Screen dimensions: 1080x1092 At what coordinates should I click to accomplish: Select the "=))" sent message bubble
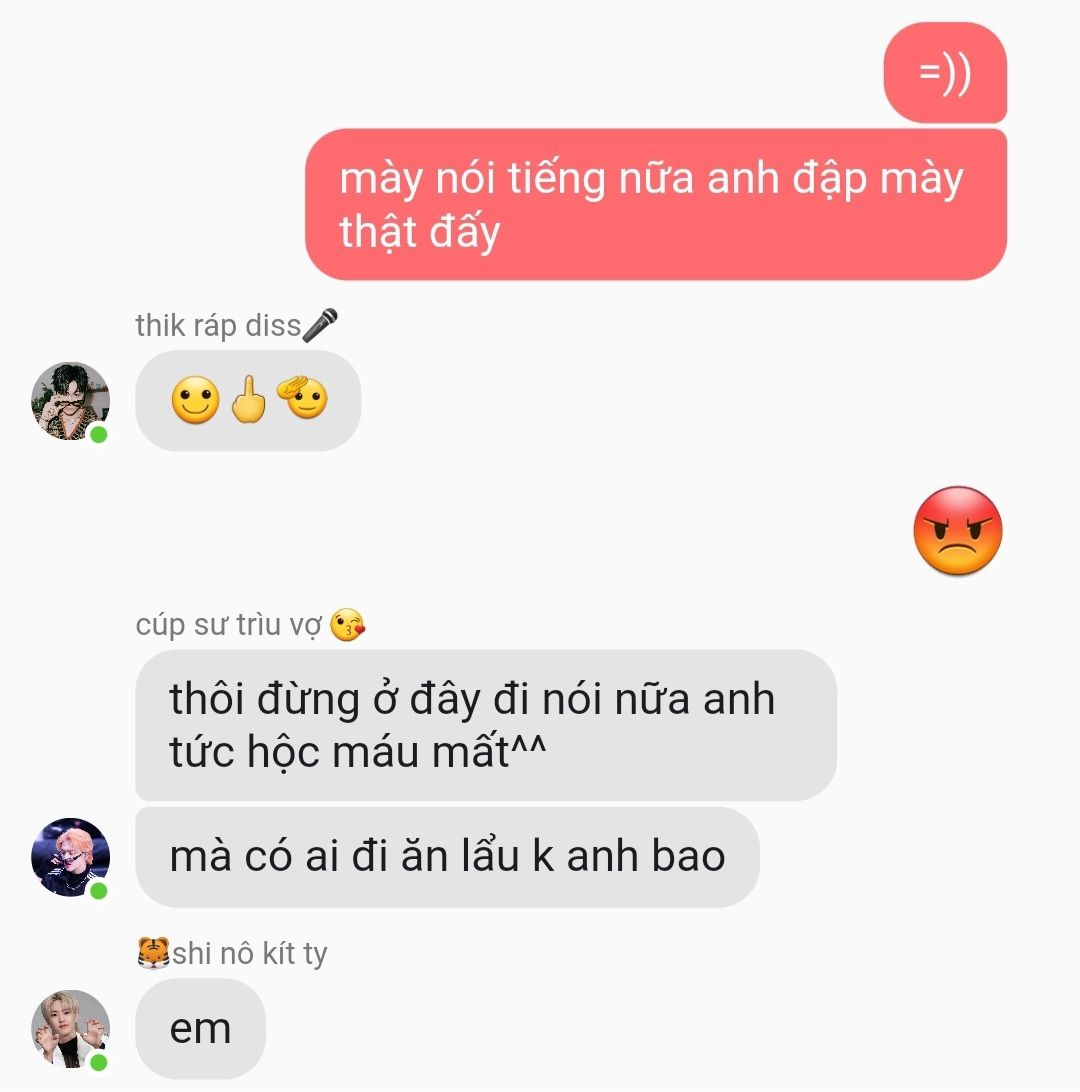coord(945,72)
